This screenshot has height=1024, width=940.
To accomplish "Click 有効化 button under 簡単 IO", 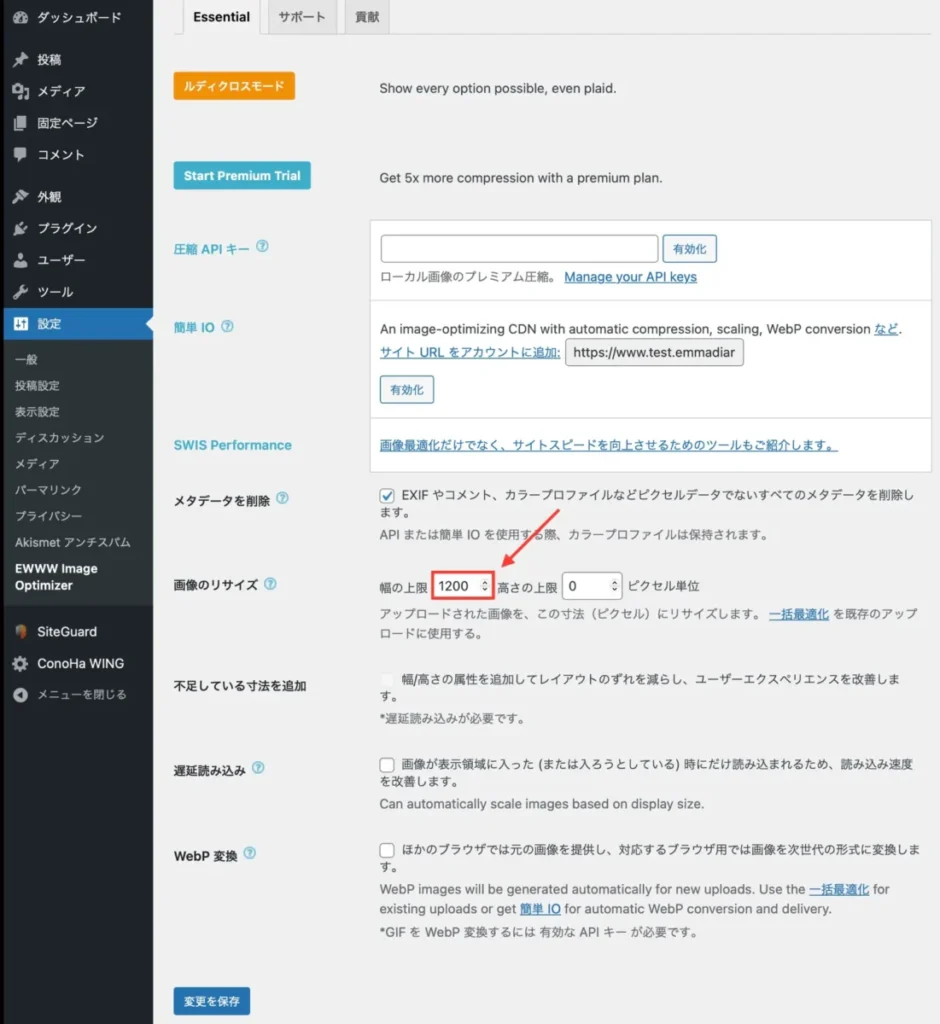I will pos(406,390).
